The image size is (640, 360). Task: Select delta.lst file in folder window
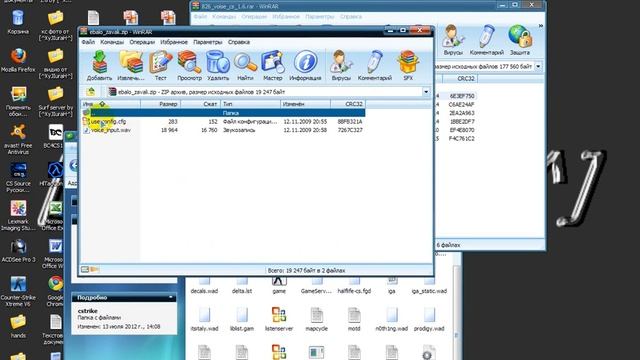(242, 285)
